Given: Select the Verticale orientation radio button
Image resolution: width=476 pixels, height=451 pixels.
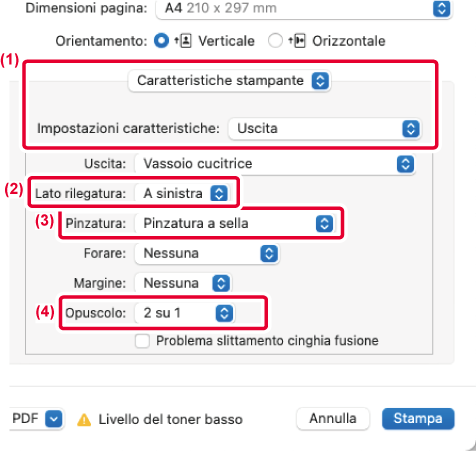Looking at the screenshot, I should click(x=161, y=41).
